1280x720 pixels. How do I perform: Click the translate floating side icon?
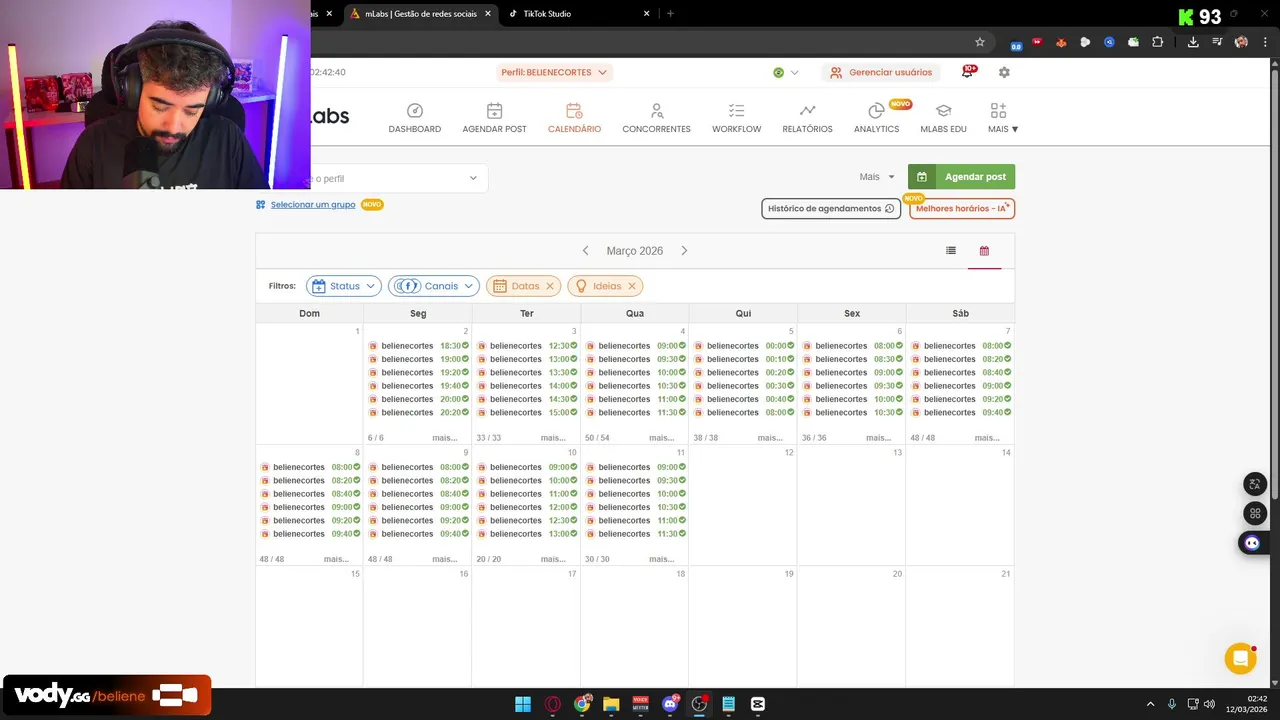(1254, 484)
